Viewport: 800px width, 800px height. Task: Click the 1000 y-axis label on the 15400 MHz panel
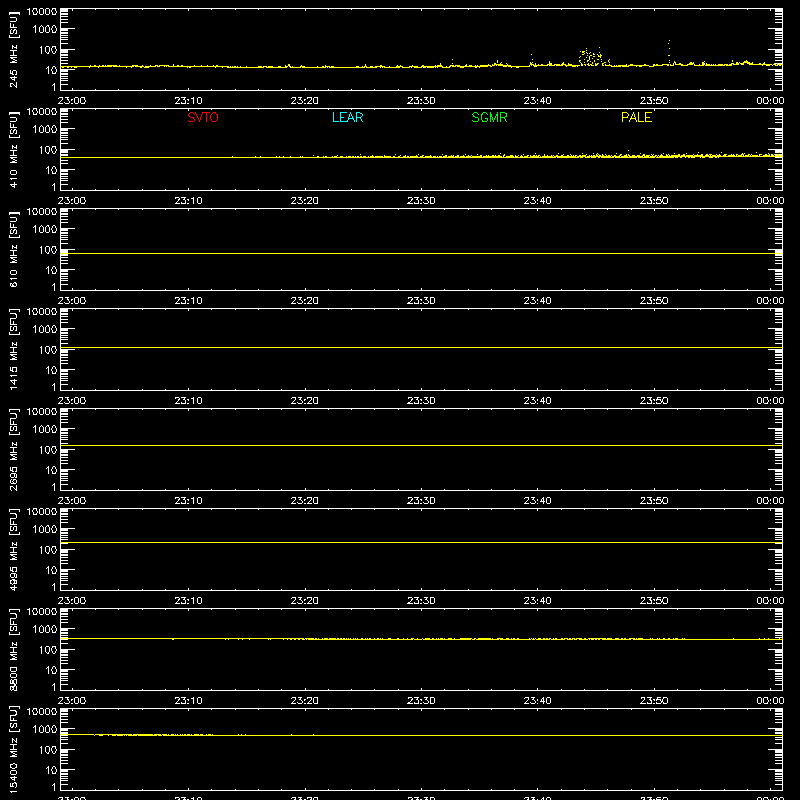[x=45, y=730]
